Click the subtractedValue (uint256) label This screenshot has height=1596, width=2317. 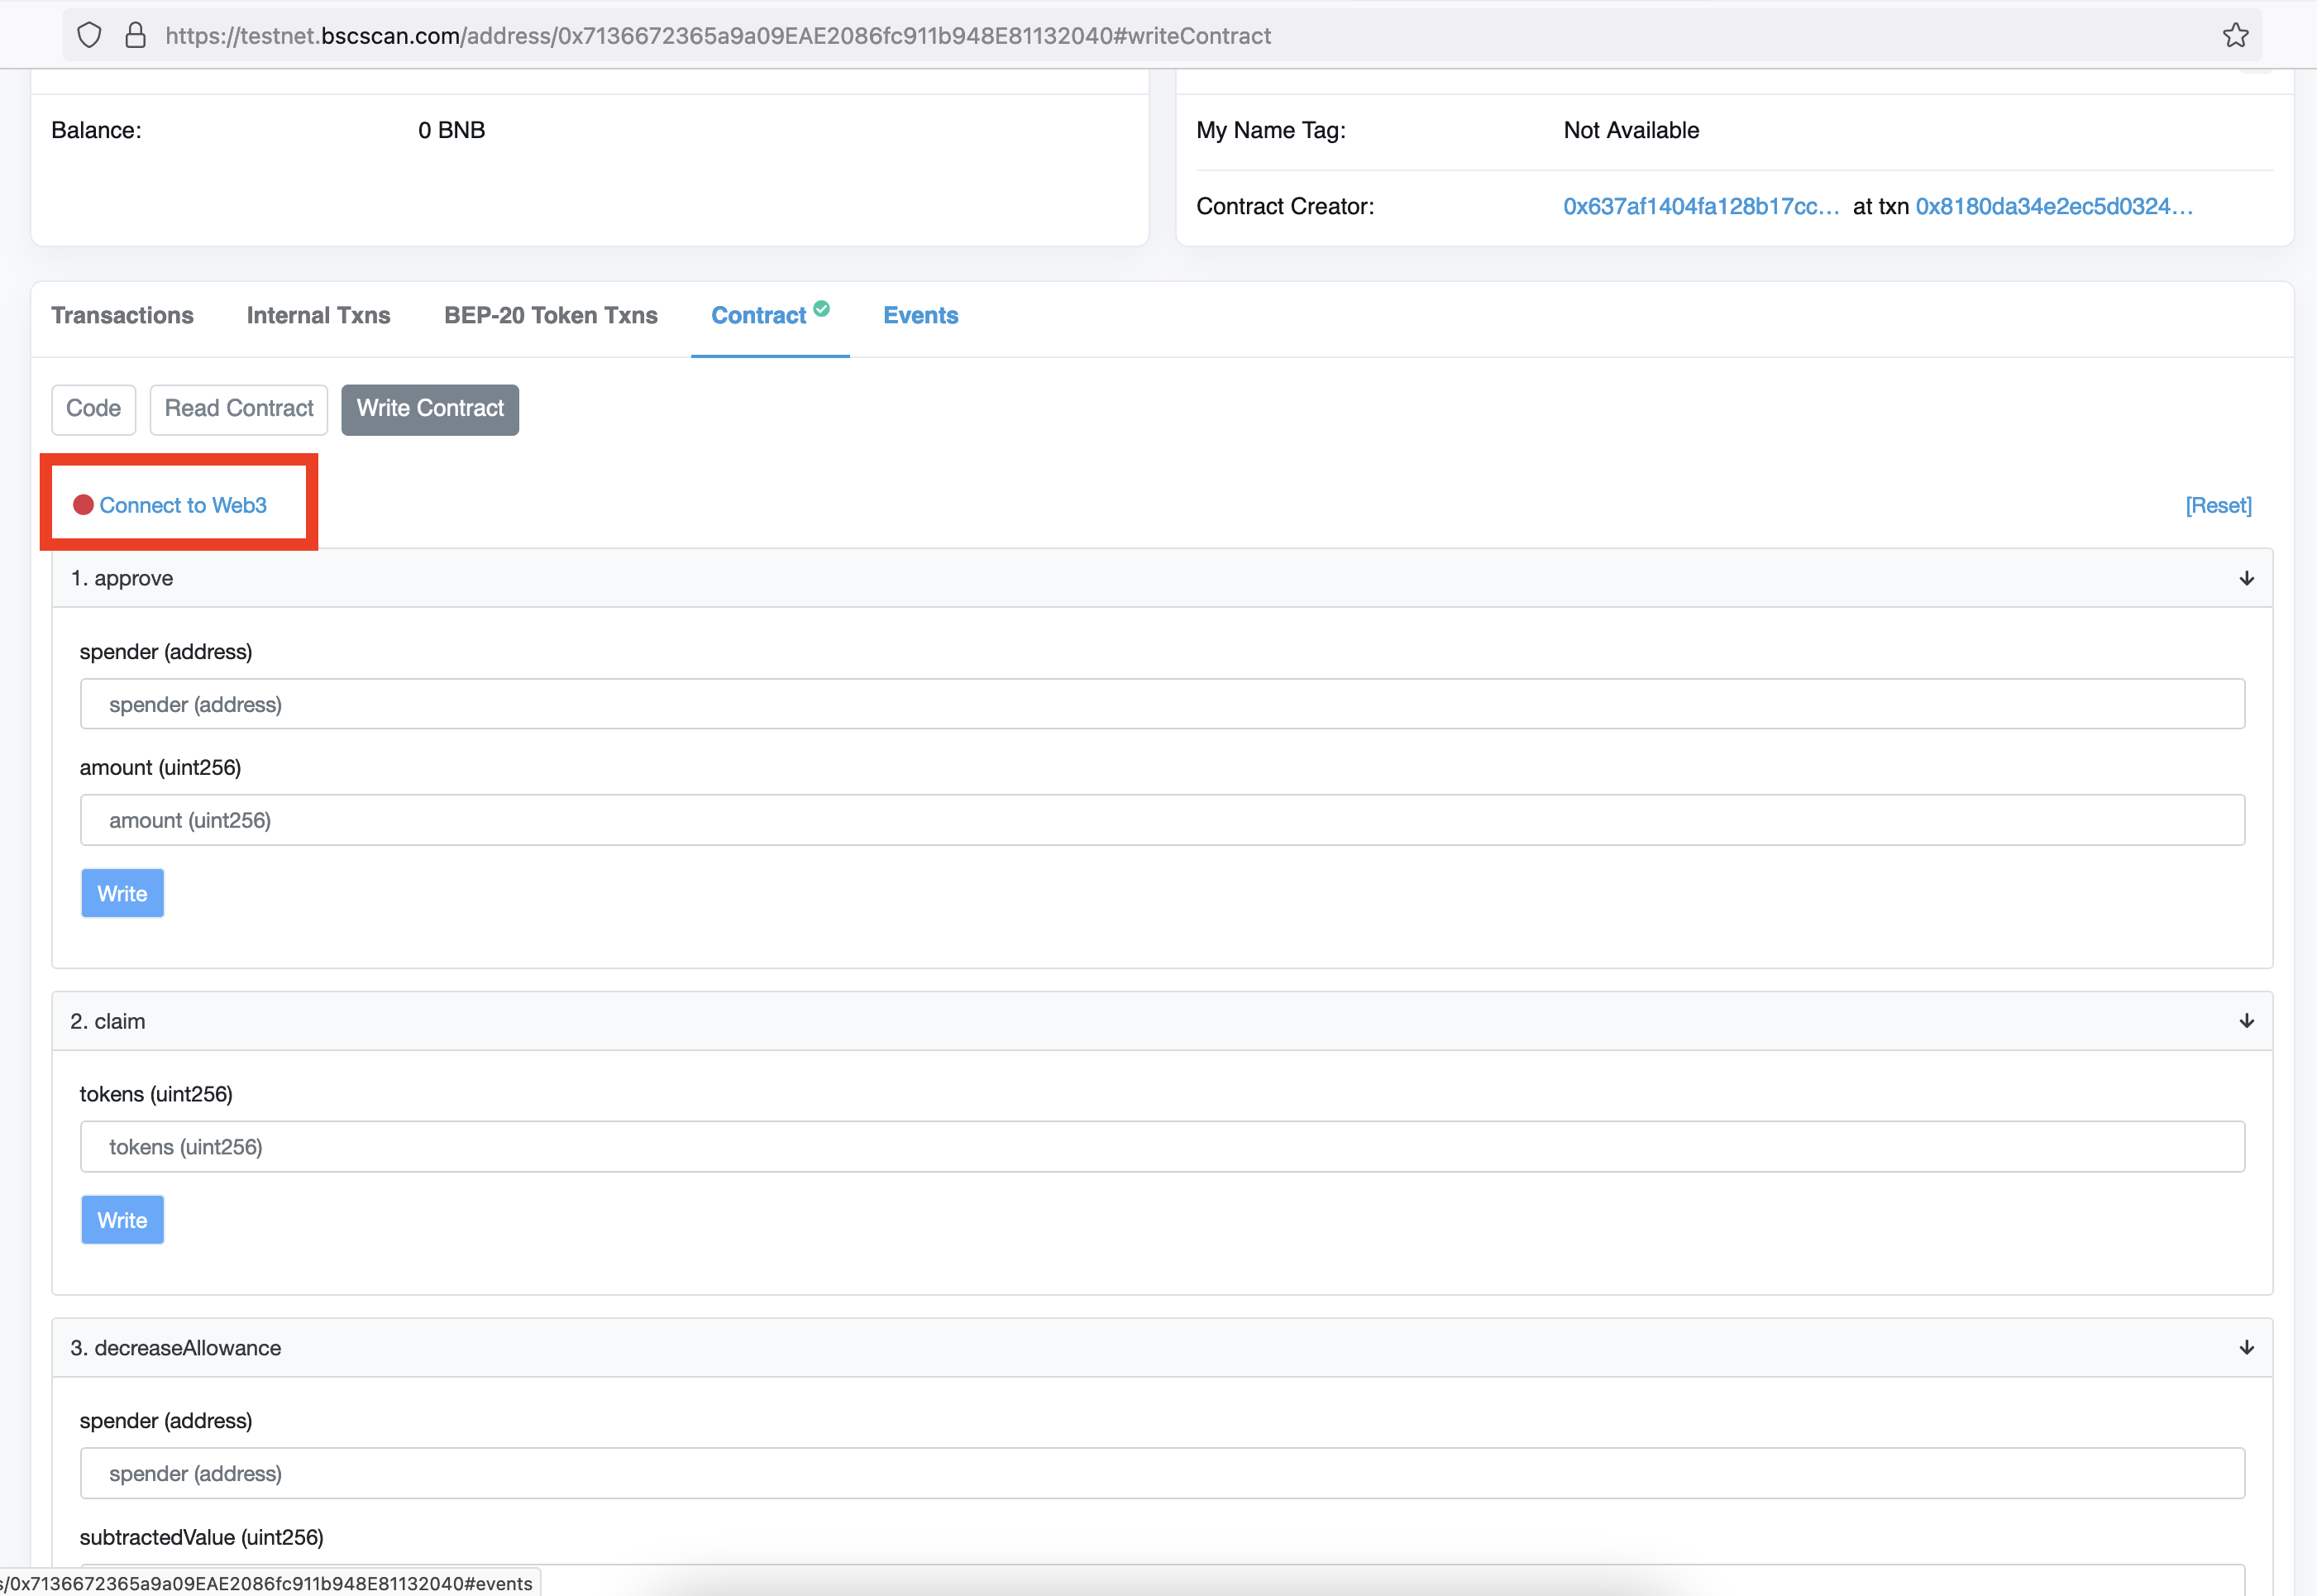coord(201,1537)
